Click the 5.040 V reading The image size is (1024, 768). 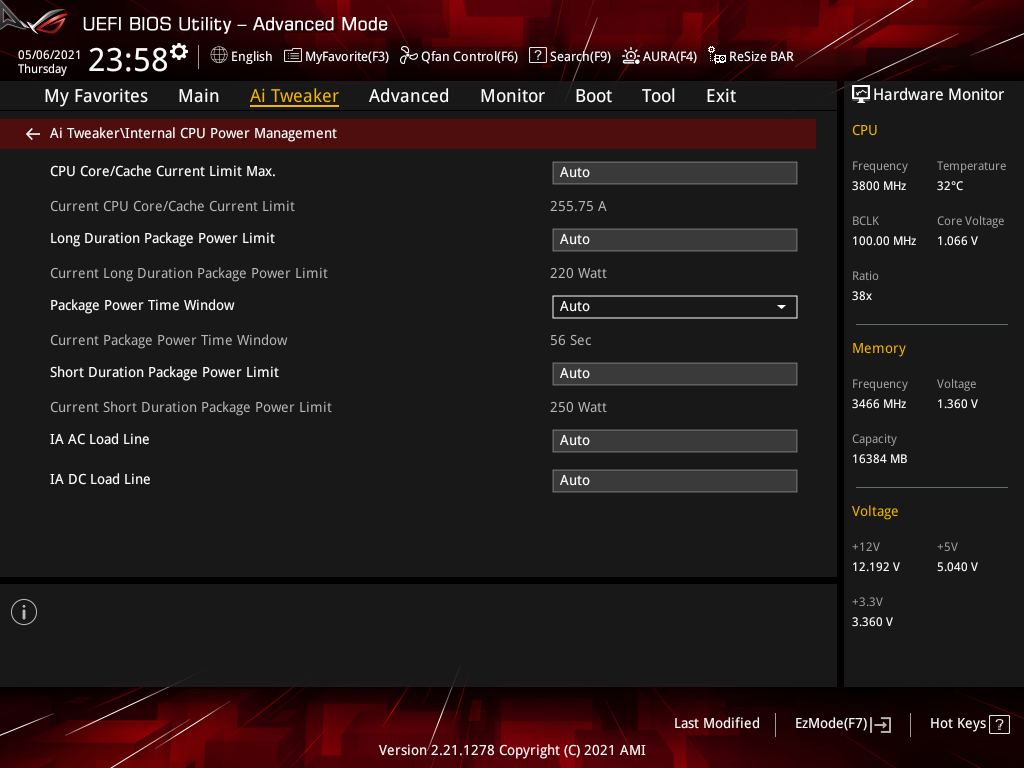tap(957, 566)
